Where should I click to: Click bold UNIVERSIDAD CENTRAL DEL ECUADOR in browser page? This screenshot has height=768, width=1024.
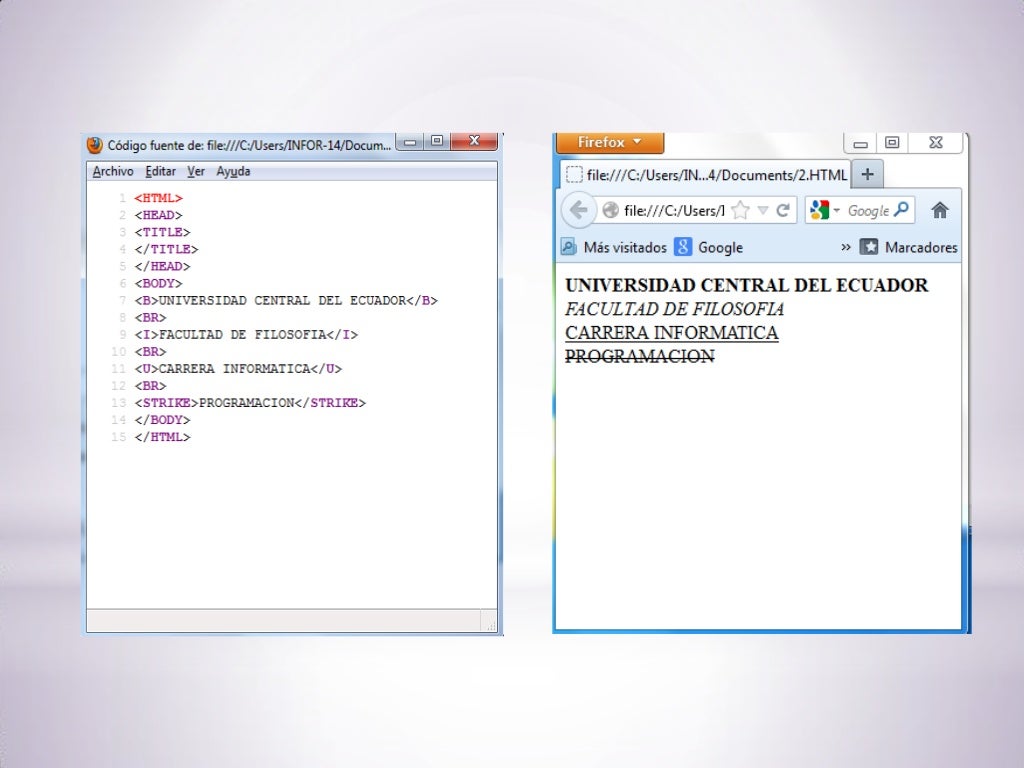click(746, 285)
